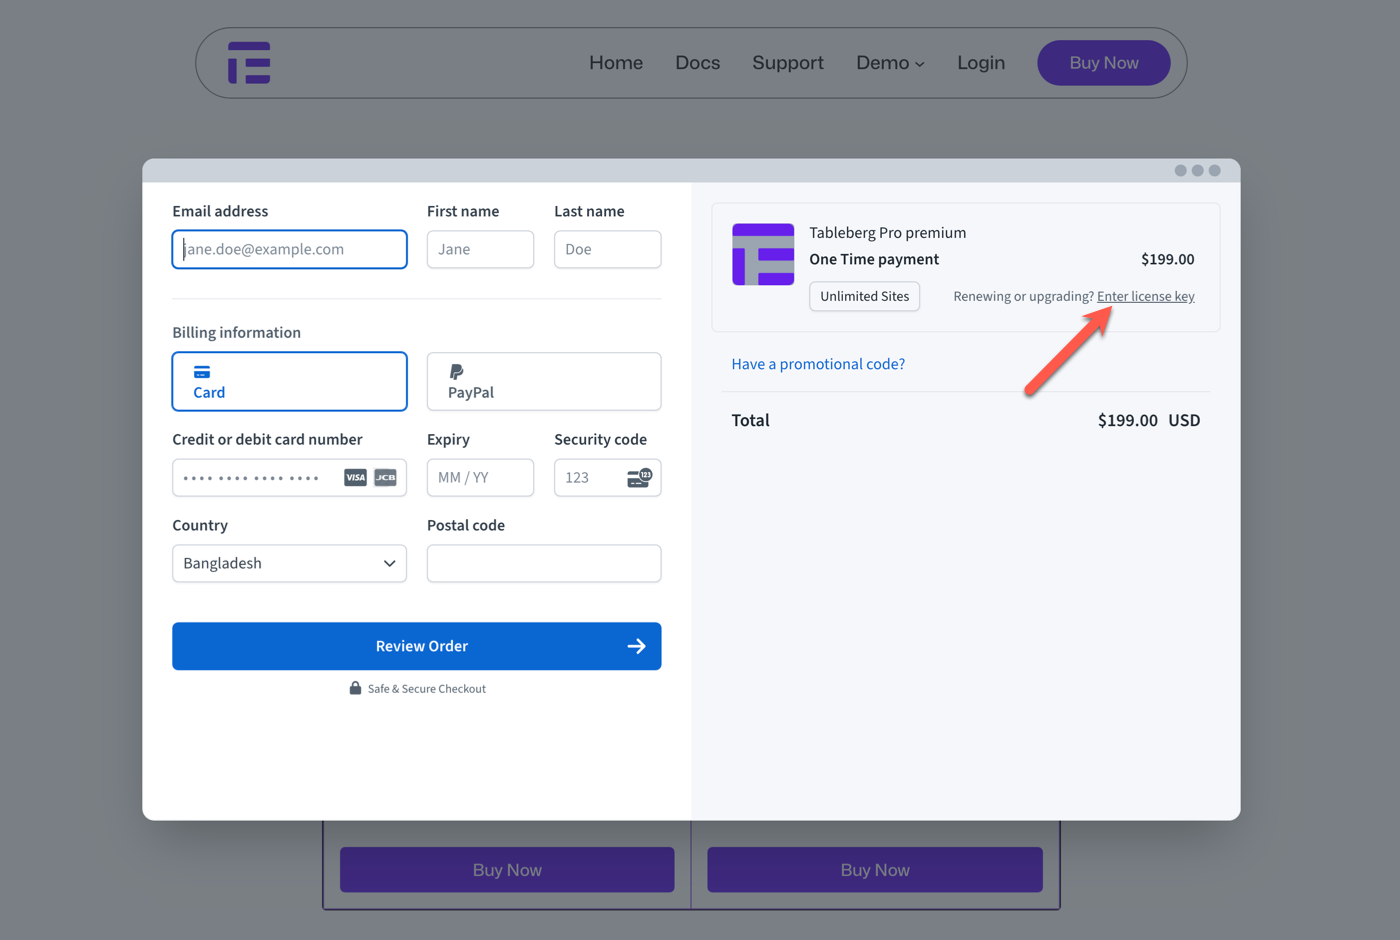This screenshot has height=940, width=1400.
Task: Select the Card payment method
Action: click(289, 381)
